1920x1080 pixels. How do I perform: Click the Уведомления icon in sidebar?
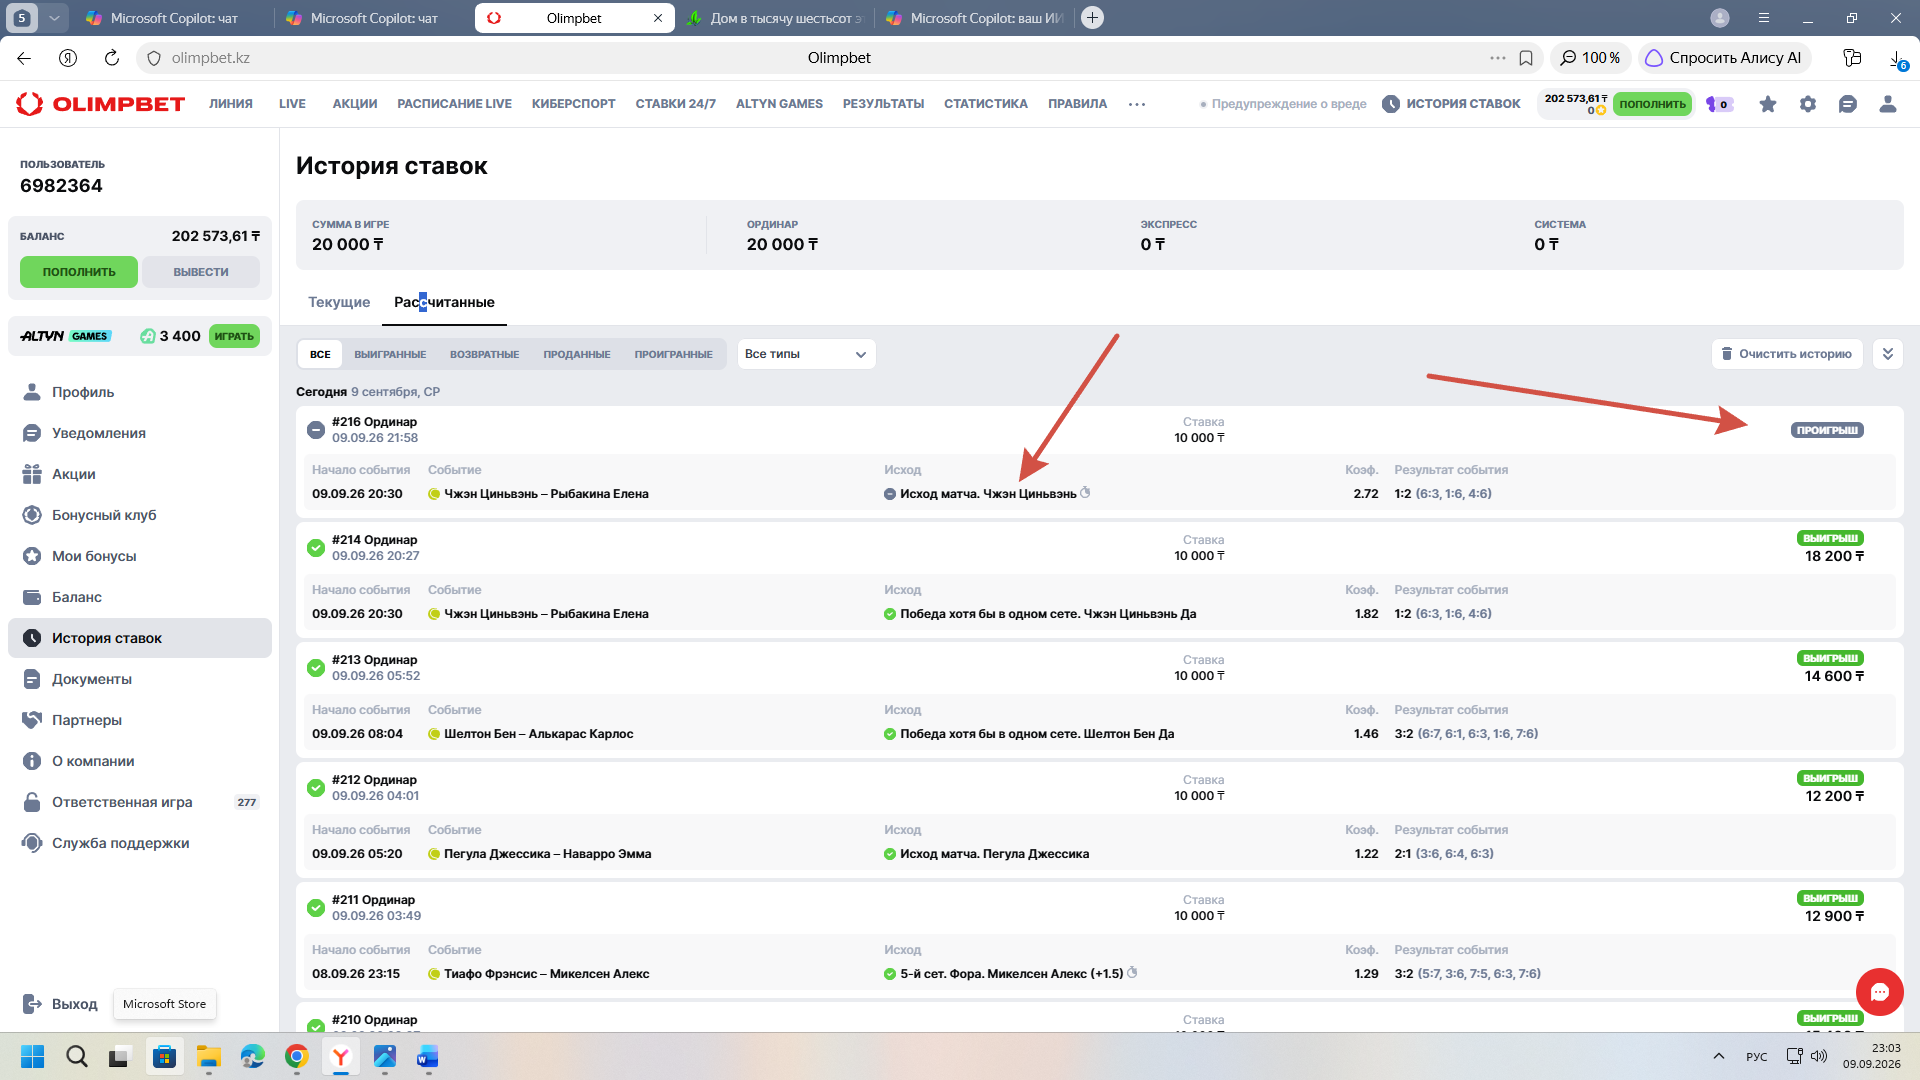coord(32,433)
